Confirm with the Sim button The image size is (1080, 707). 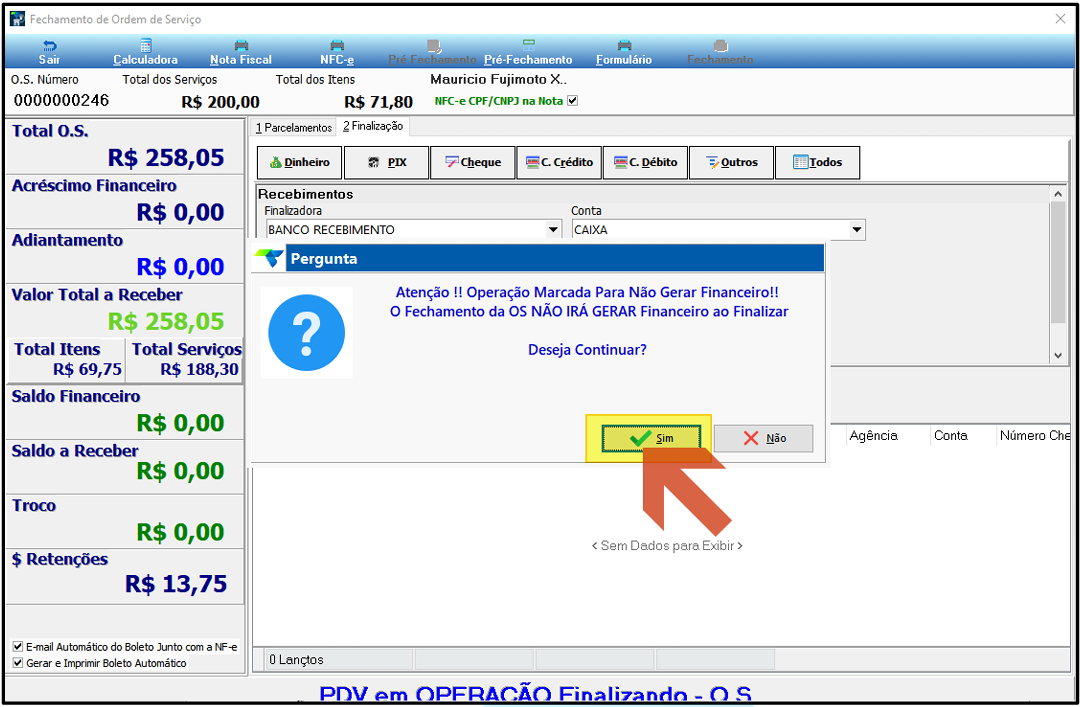[x=651, y=438]
